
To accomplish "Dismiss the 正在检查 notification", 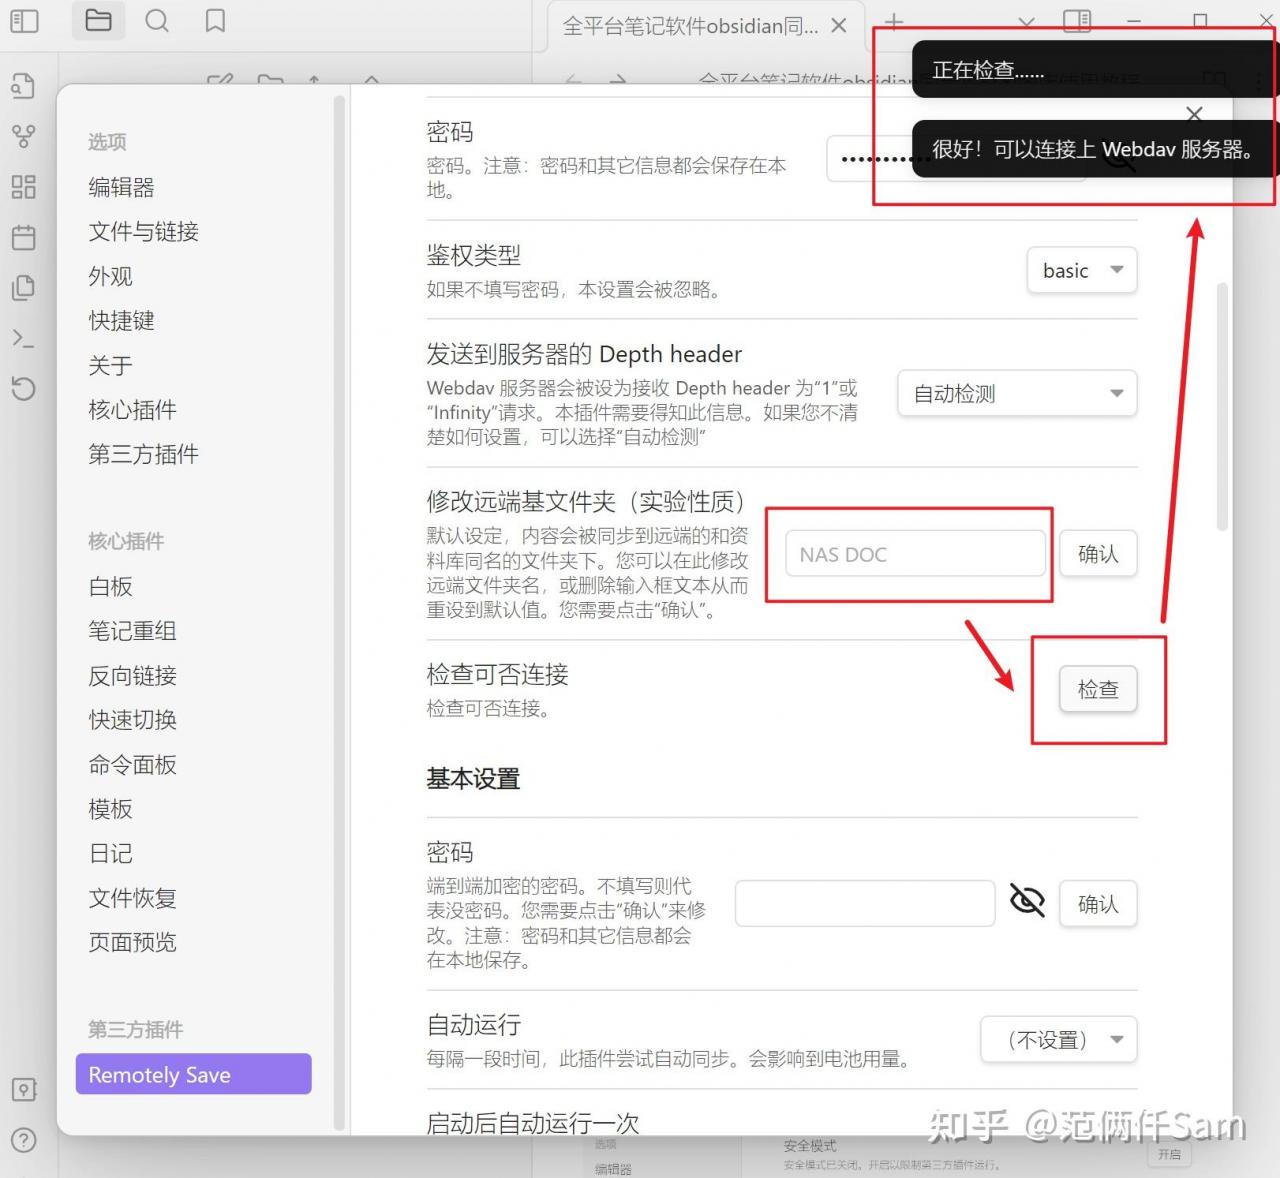I will point(1094,70).
